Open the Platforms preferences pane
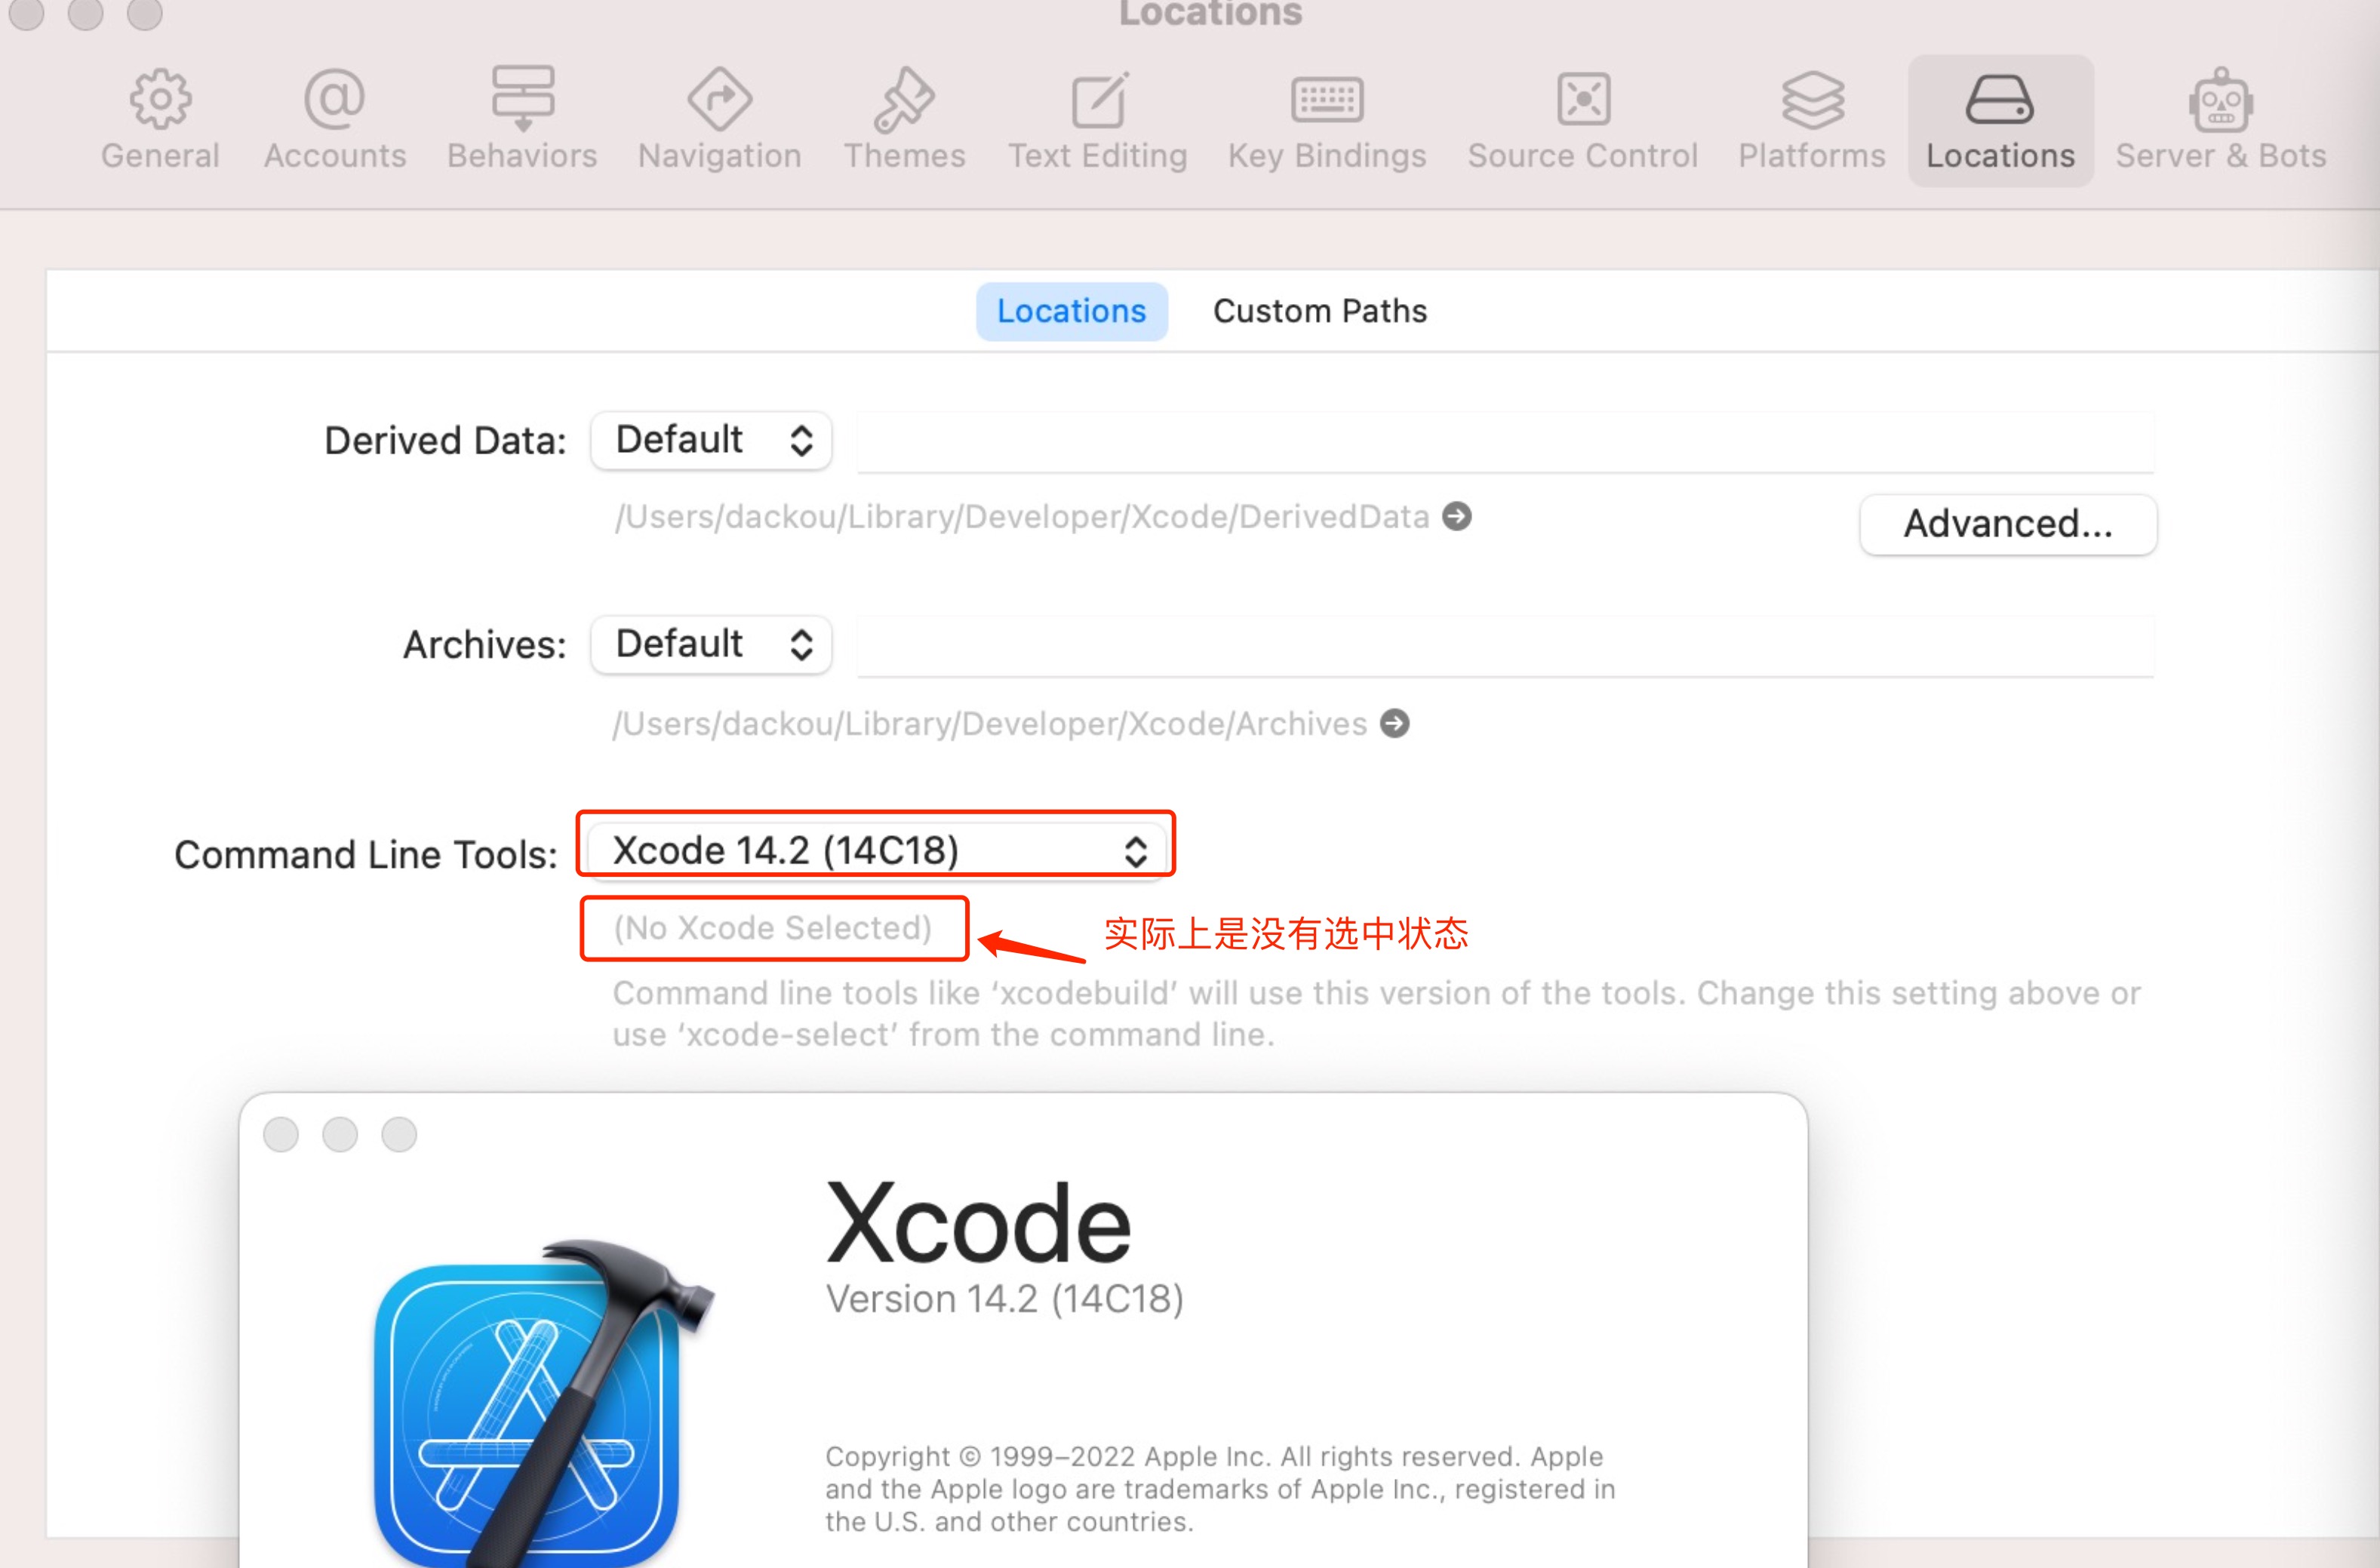Image resolution: width=2380 pixels, height=1568 pixels. pos(1812,120)
